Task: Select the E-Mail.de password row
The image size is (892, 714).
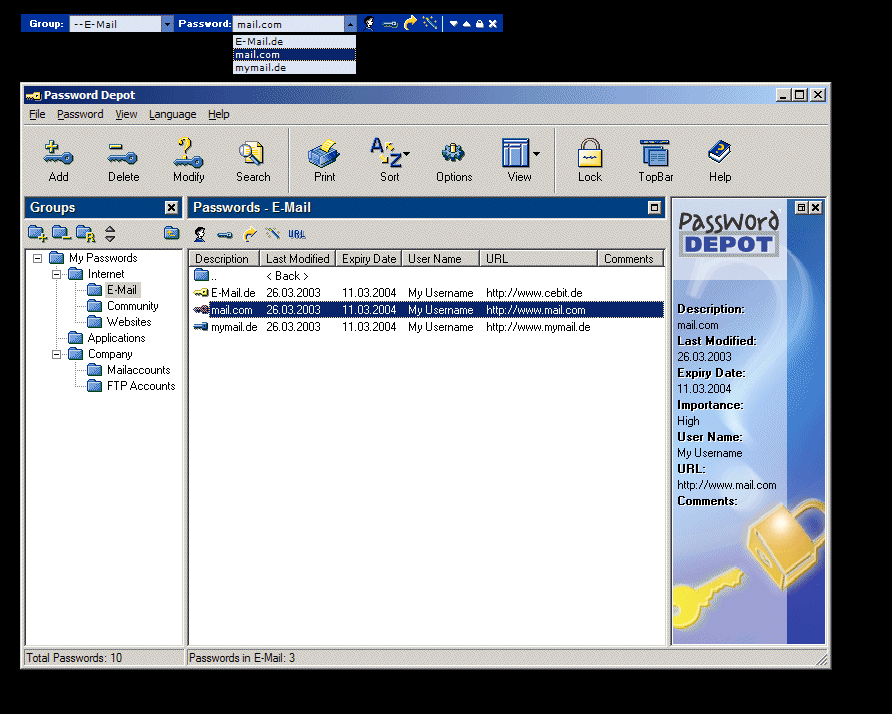Action: coord(427,293)
